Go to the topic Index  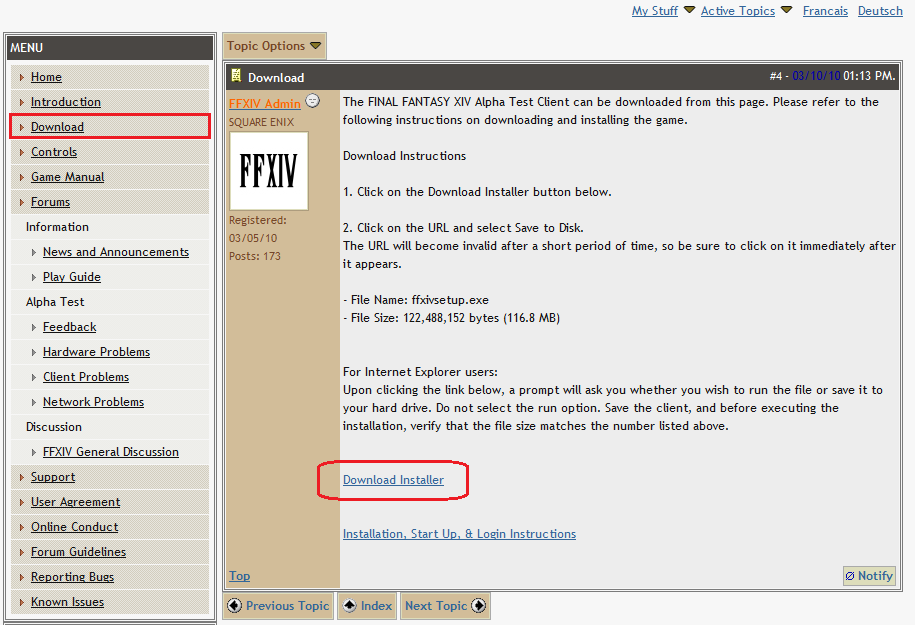[x=367, y=606]
